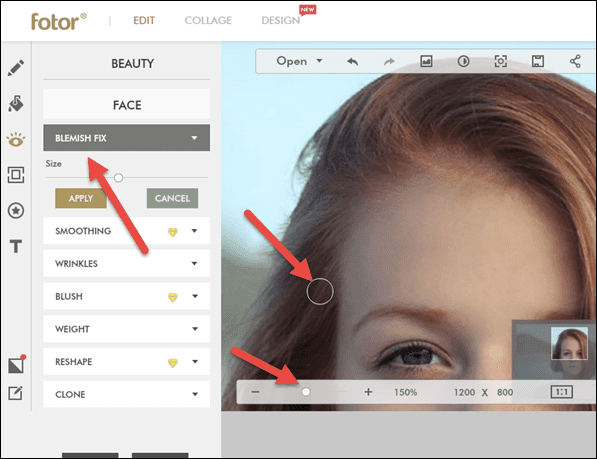
Task: Click the Blemish Fix size slider handle
Action: [x=118, y=178]
